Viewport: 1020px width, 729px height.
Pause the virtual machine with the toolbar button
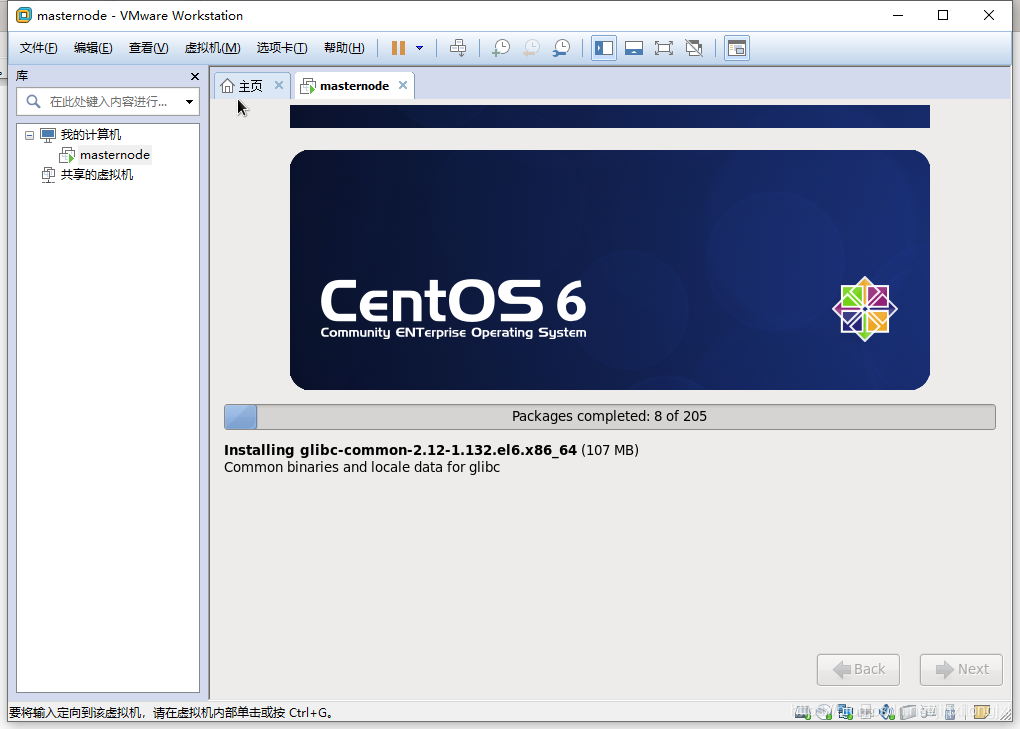click(398, 48)
